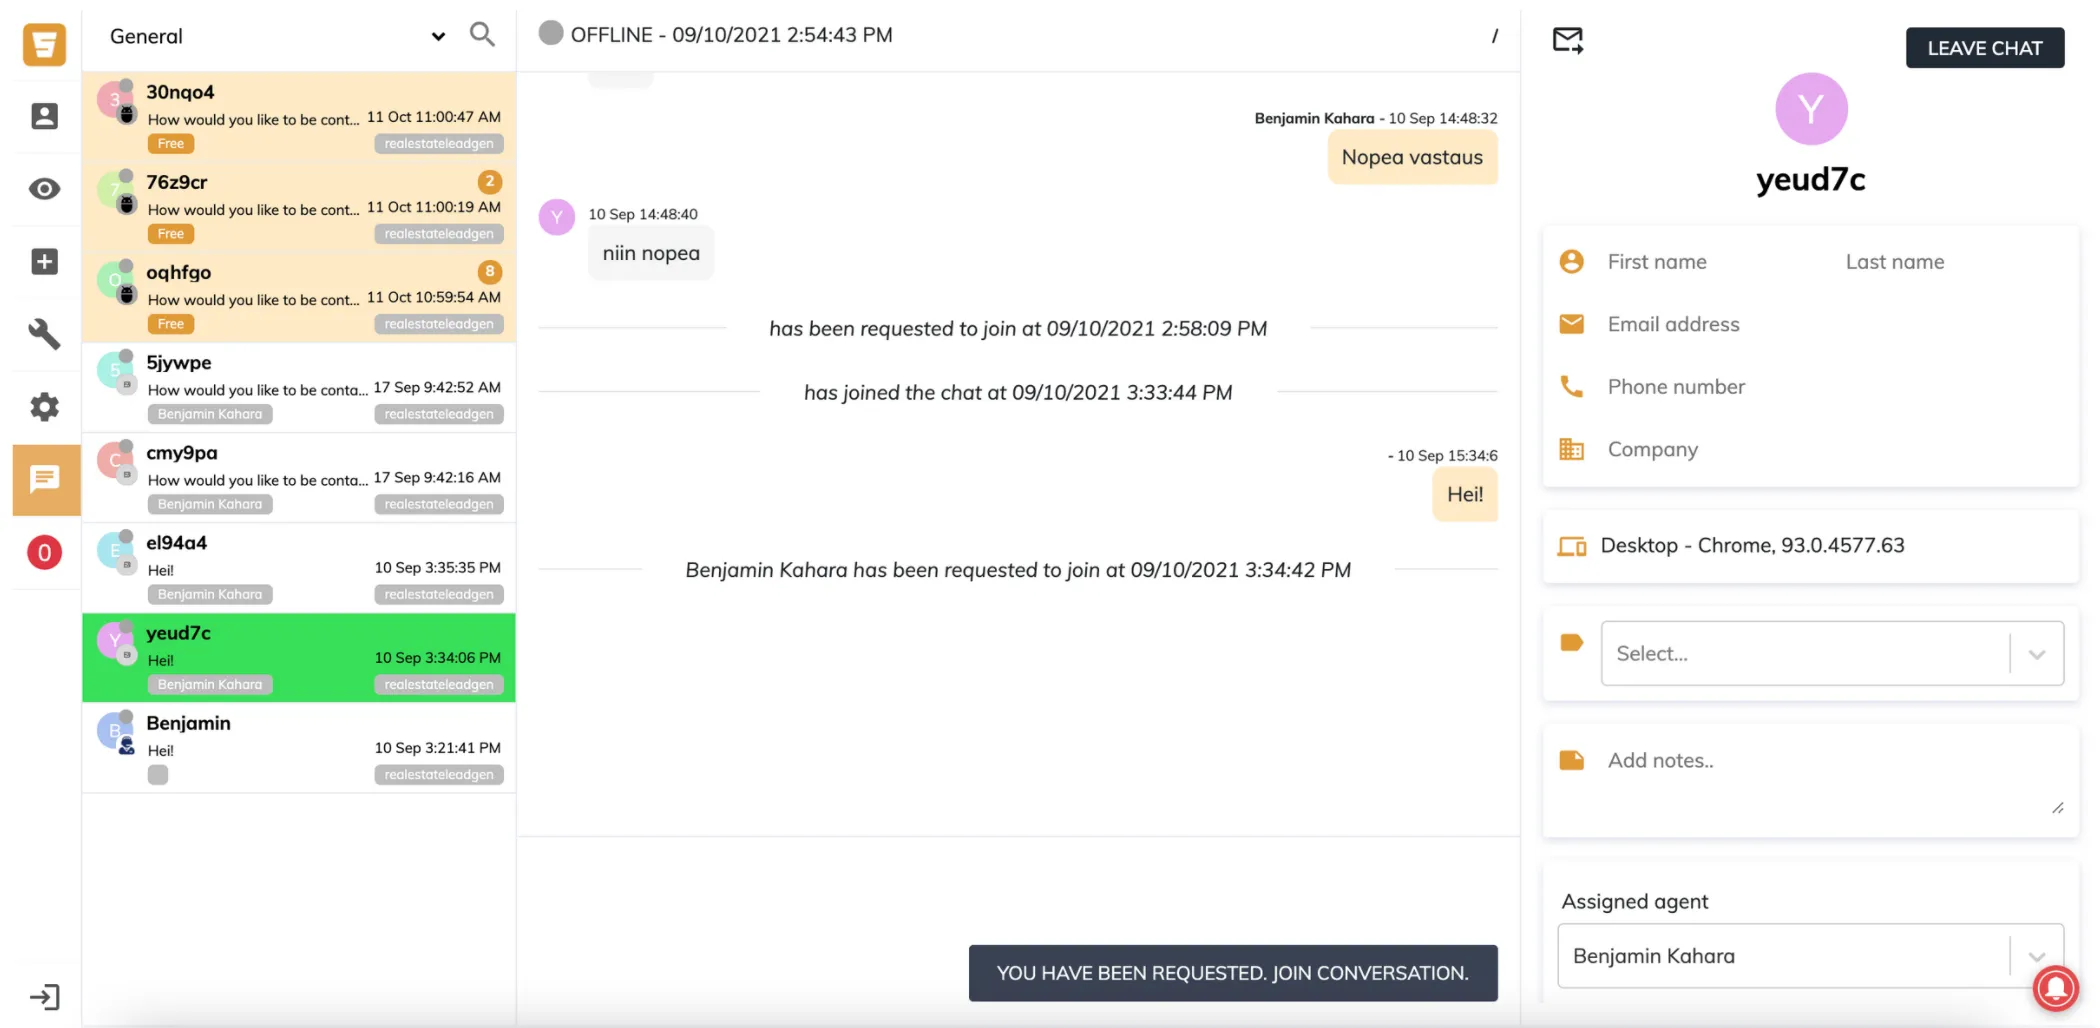This screenshot has width=2100, height=1028.
Task: Open the eye visitors monitor icon
Action: (44, 189)
